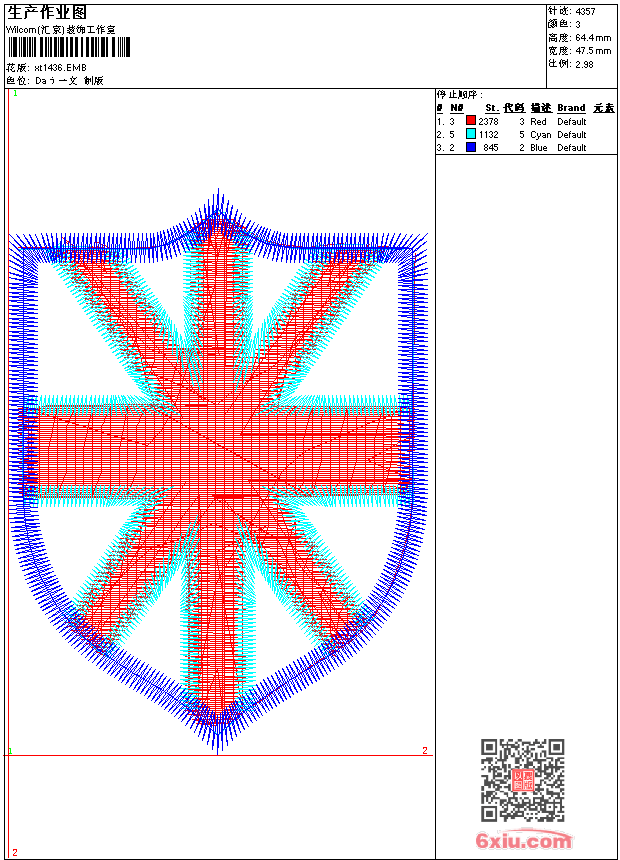Screen dimensions: 620x860
Task: Click the width value '47.5 mm'
Action: pos(593,51)
